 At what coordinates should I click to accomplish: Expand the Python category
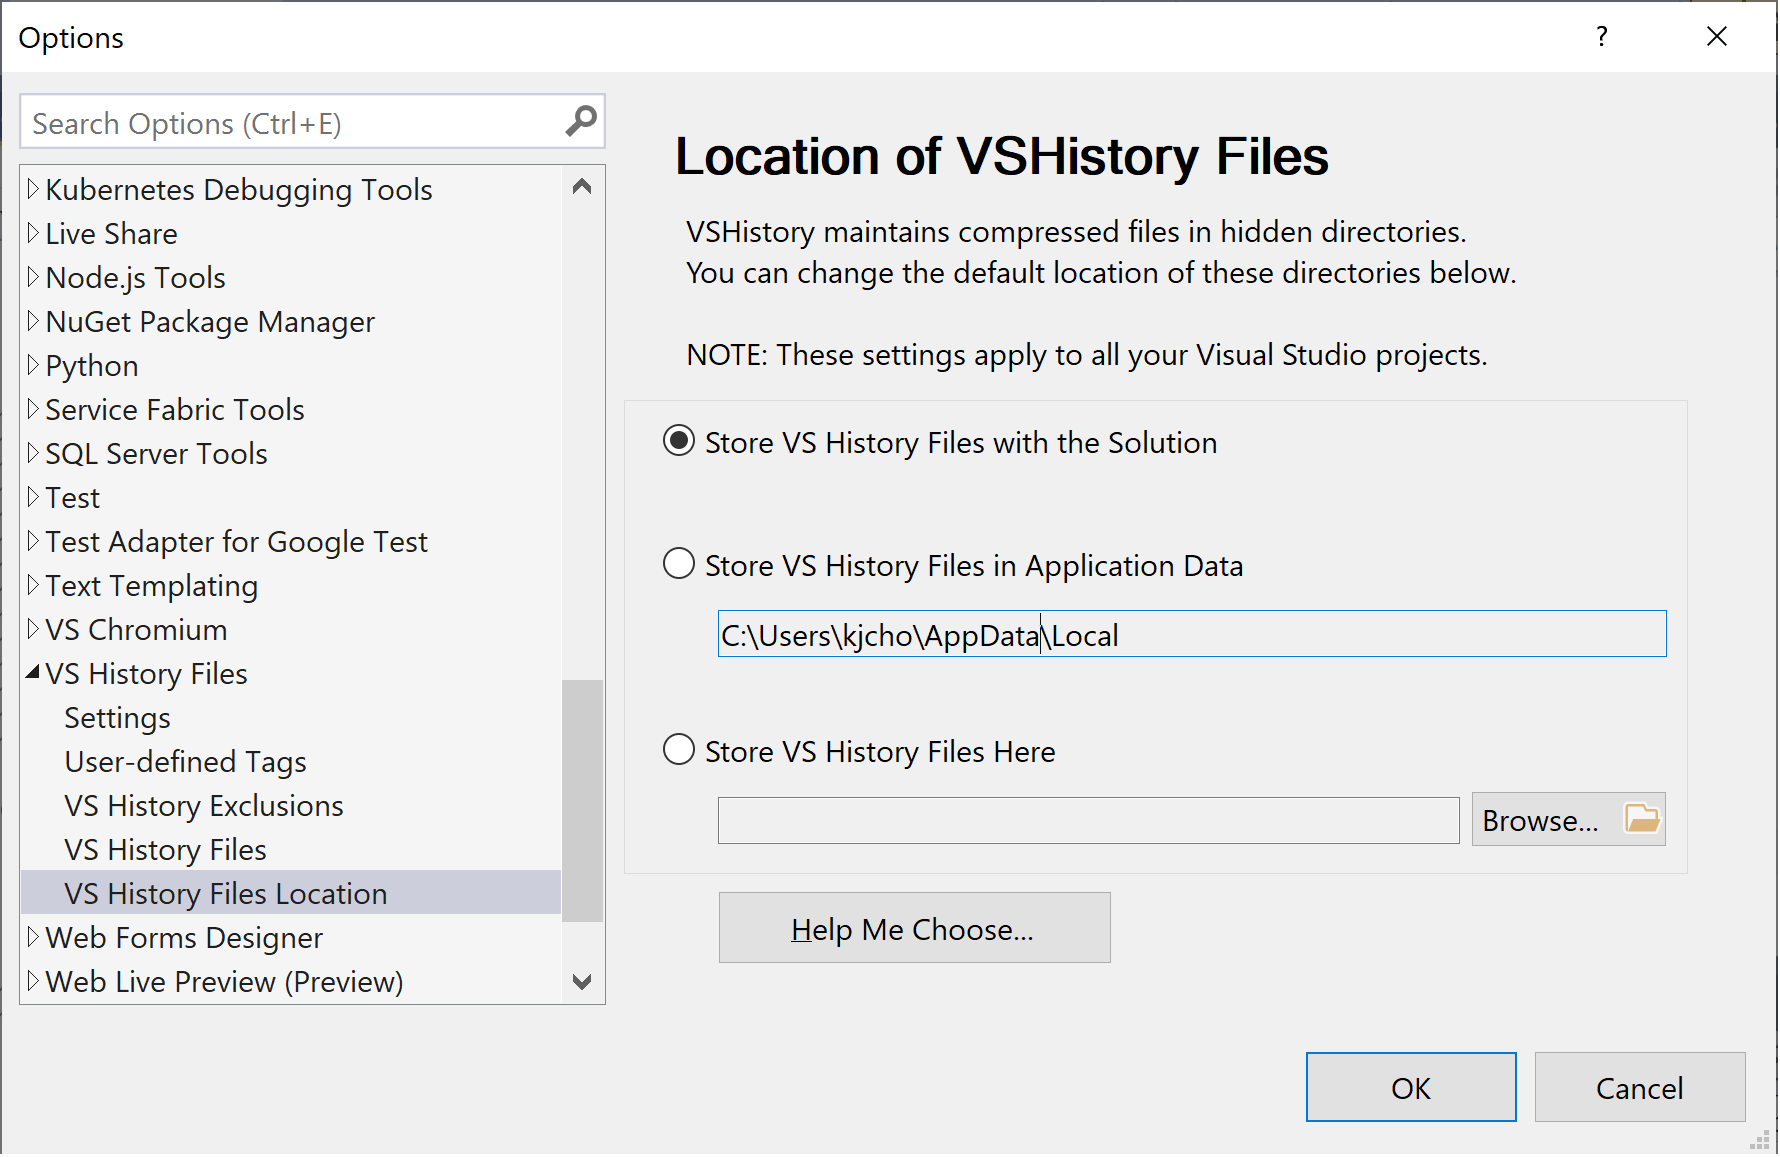[33, 365]
